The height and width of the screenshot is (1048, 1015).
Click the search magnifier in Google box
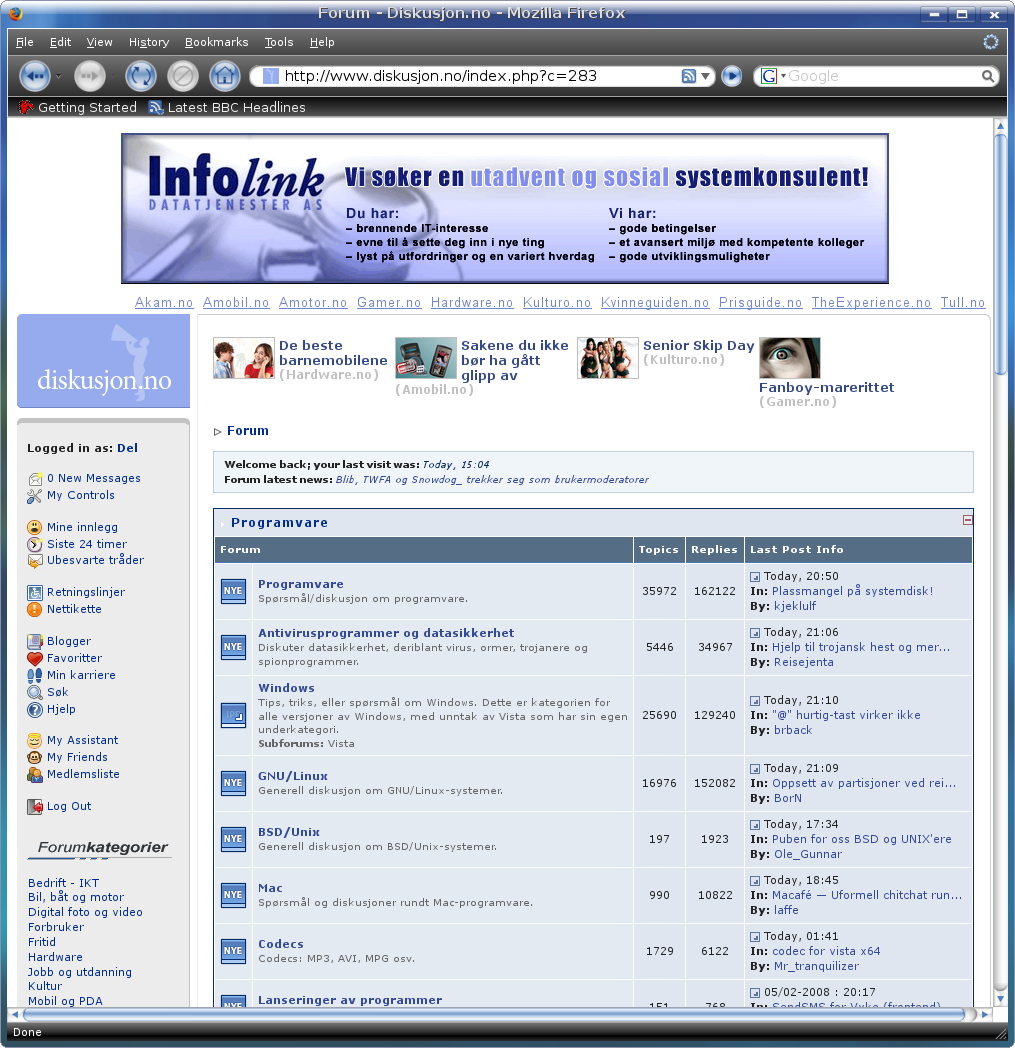coord(988,76)
